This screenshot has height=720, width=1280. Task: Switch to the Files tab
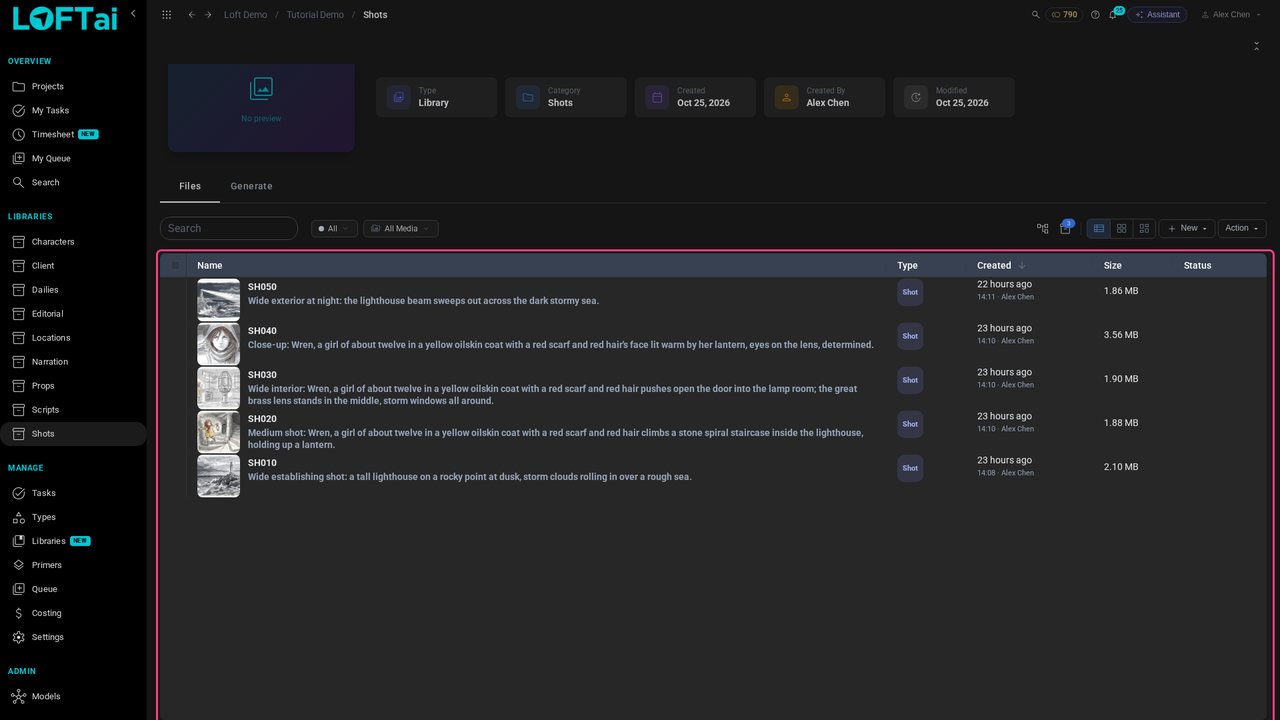(190, 186)
